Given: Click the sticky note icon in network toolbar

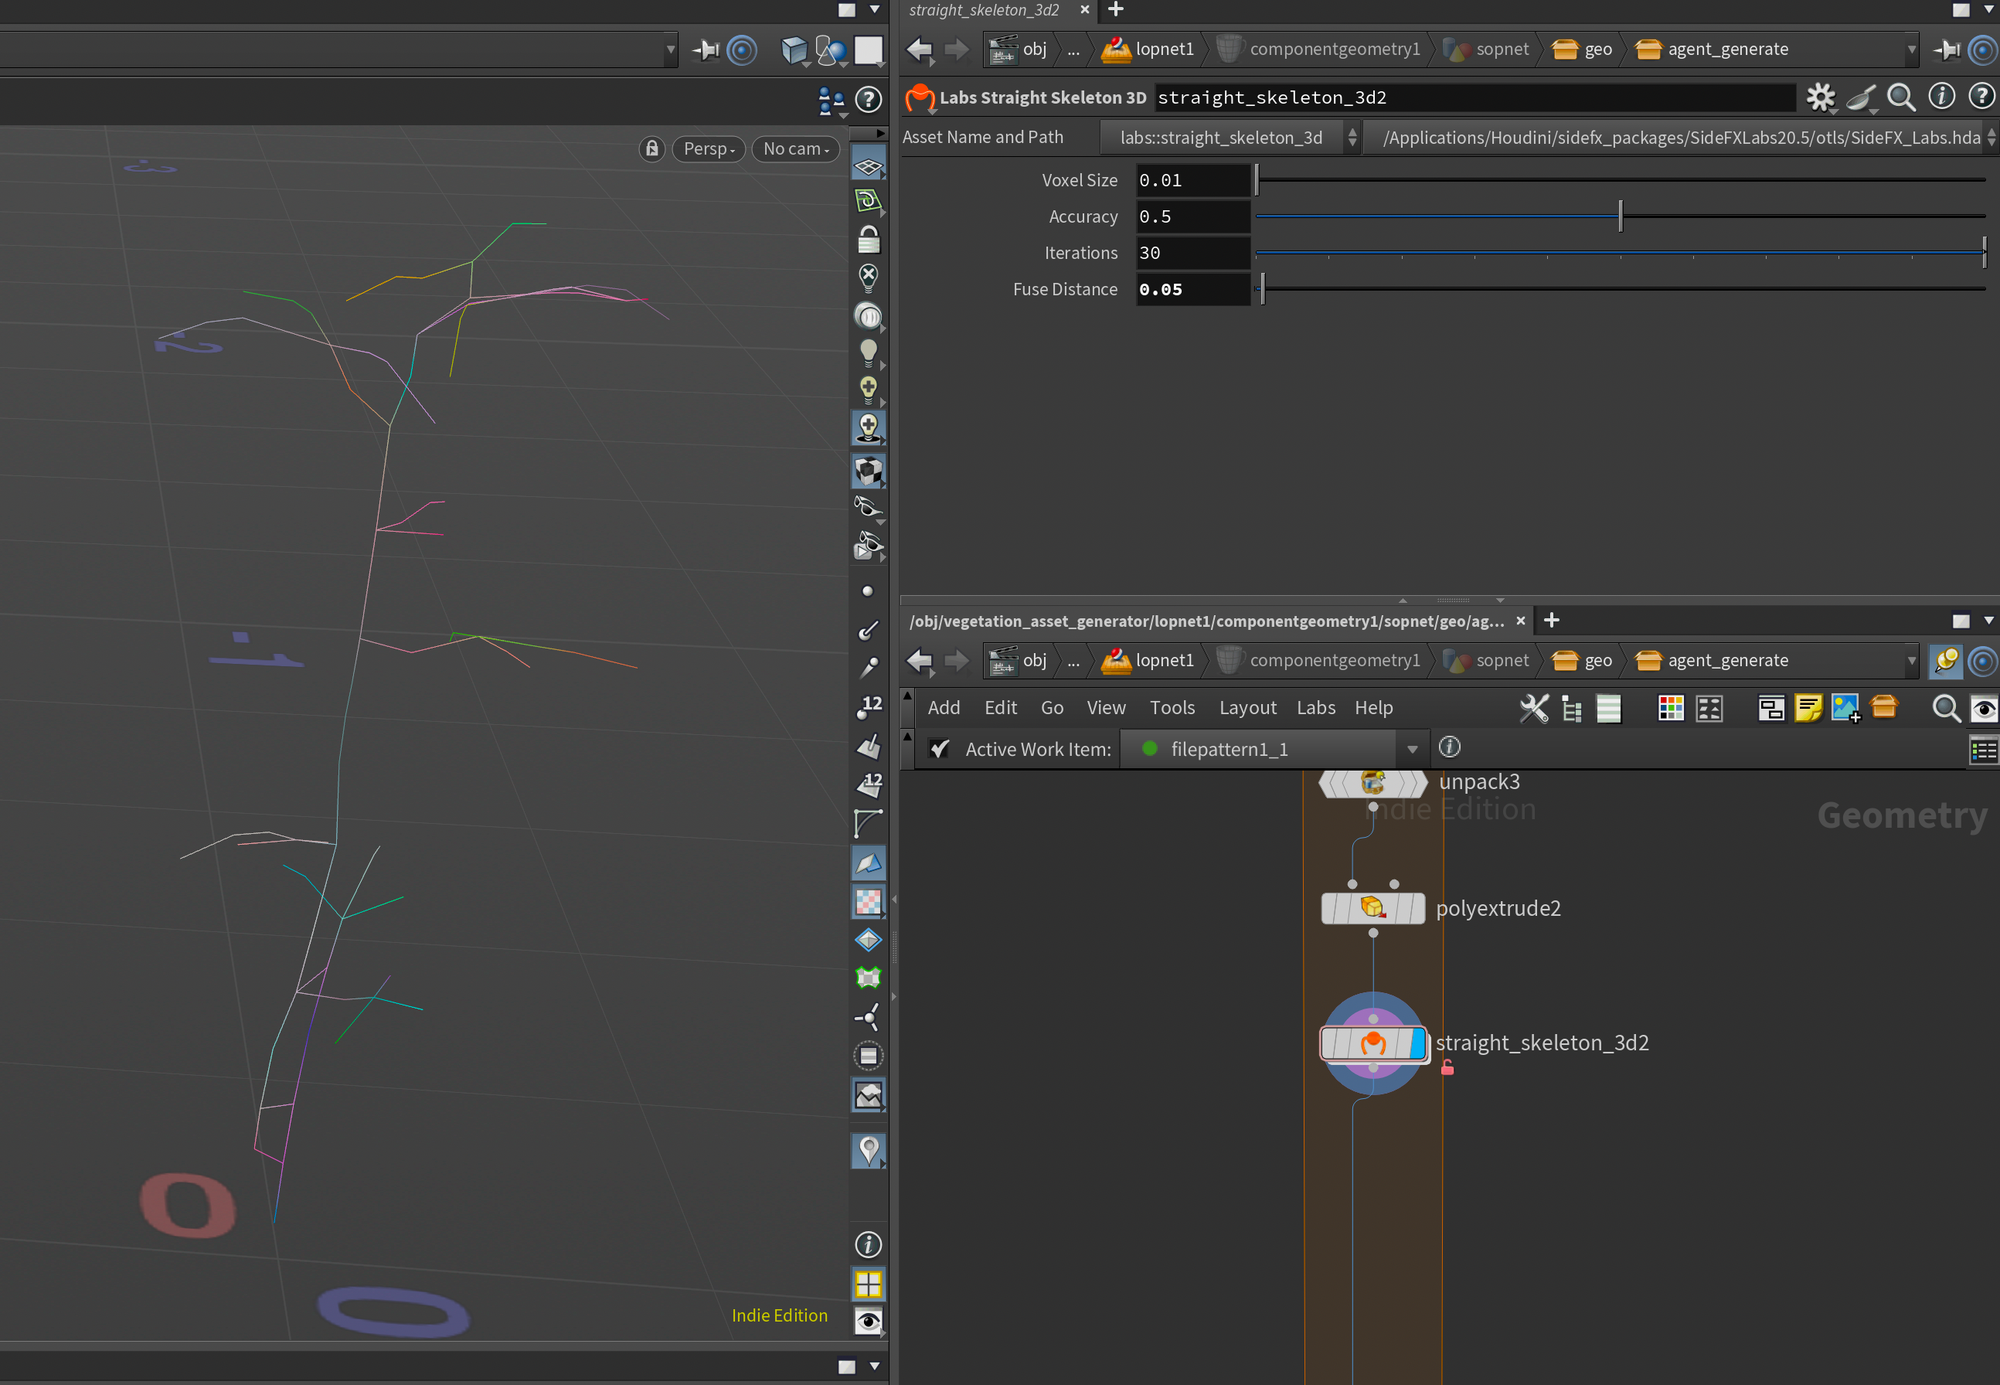Looking at the screenshot, I should pyautogui.click(x=1808, y=708).
